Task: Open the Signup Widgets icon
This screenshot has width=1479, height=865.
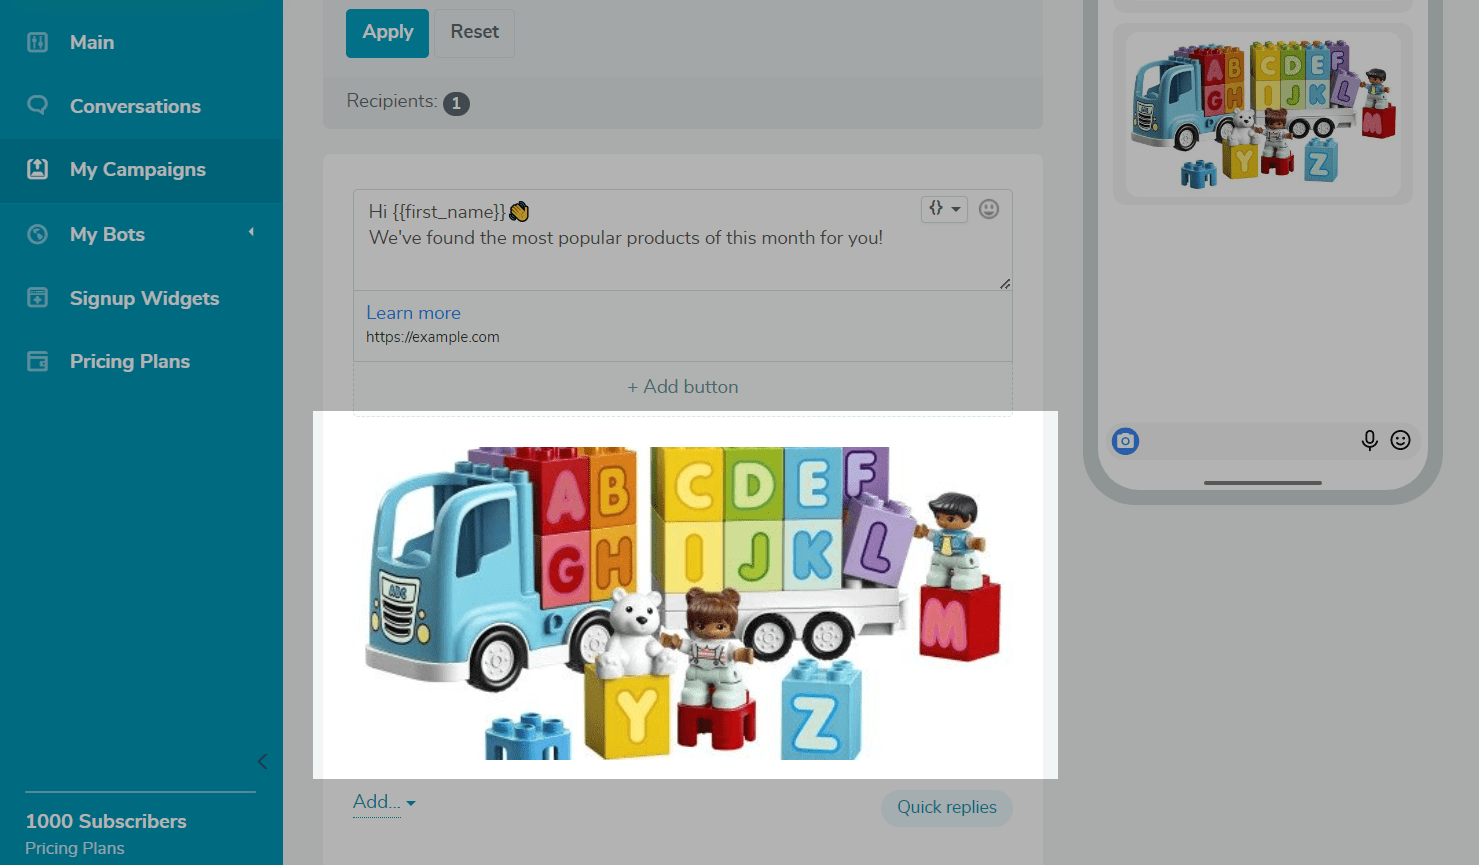Action: tap(37, 298)
